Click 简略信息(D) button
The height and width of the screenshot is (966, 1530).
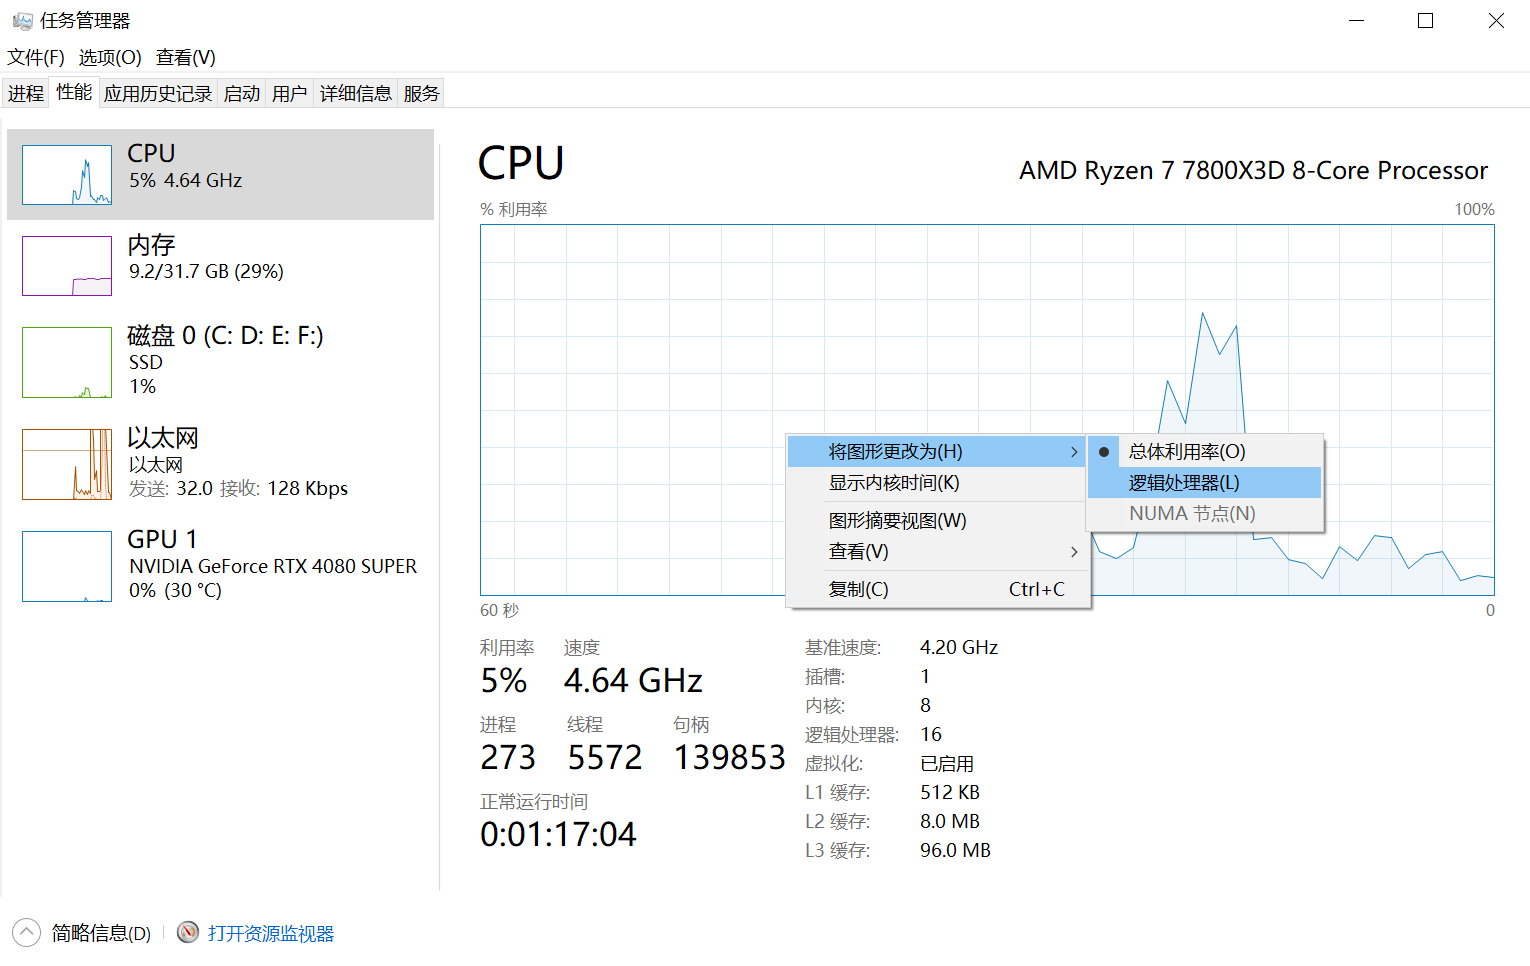[101, 933]
